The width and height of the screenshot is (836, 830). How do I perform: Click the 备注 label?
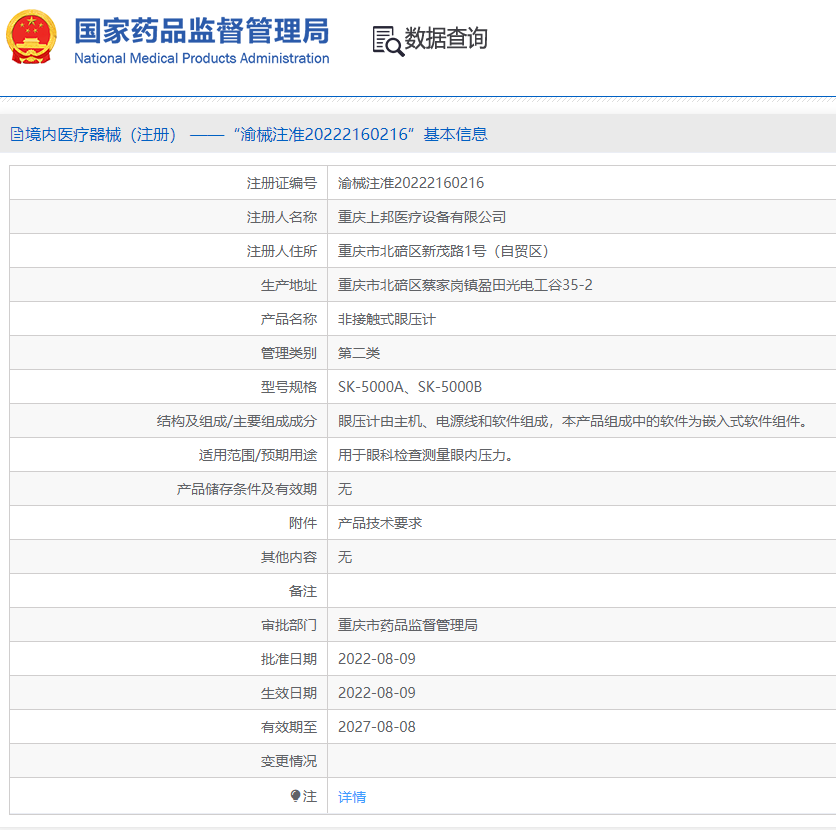pyautogui.click(x=303, y=591)
